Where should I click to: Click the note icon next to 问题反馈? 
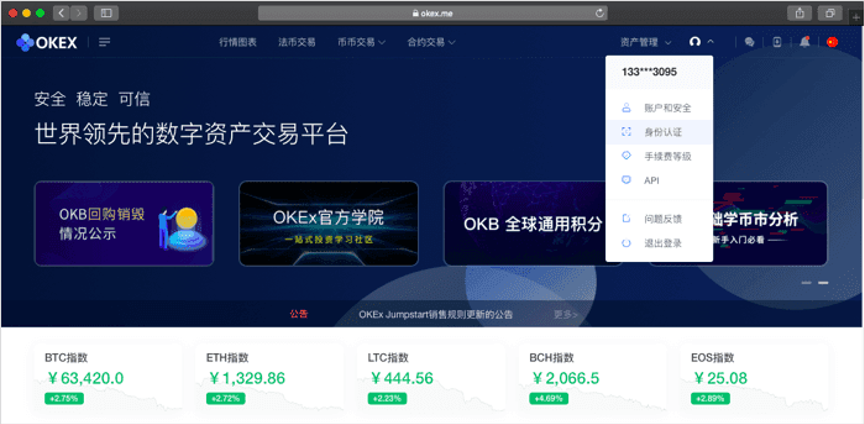(626, 219)
